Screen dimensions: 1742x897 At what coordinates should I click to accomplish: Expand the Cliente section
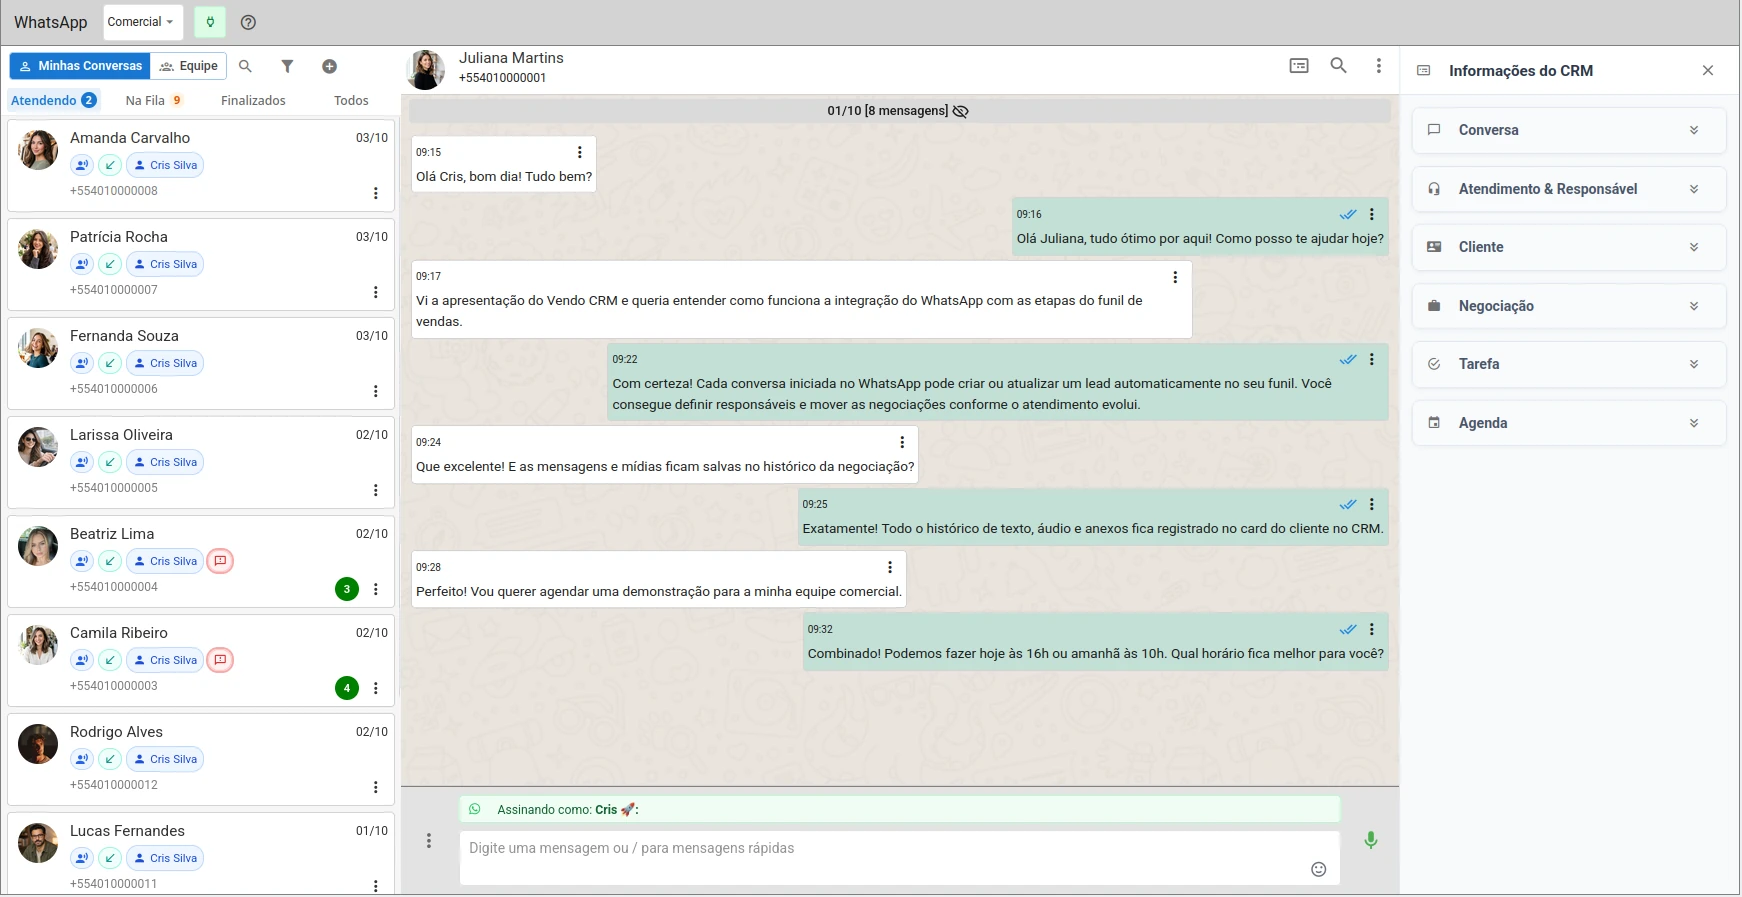pyautogui.click(x=1569, y=247)
